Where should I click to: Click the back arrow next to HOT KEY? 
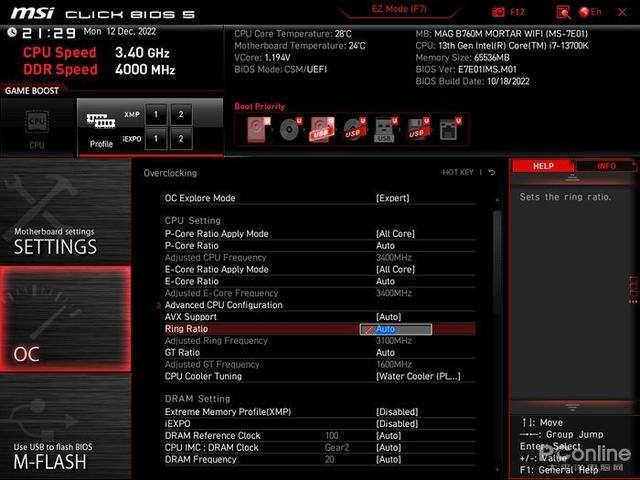pyautogui.click(x=492, y=172)
